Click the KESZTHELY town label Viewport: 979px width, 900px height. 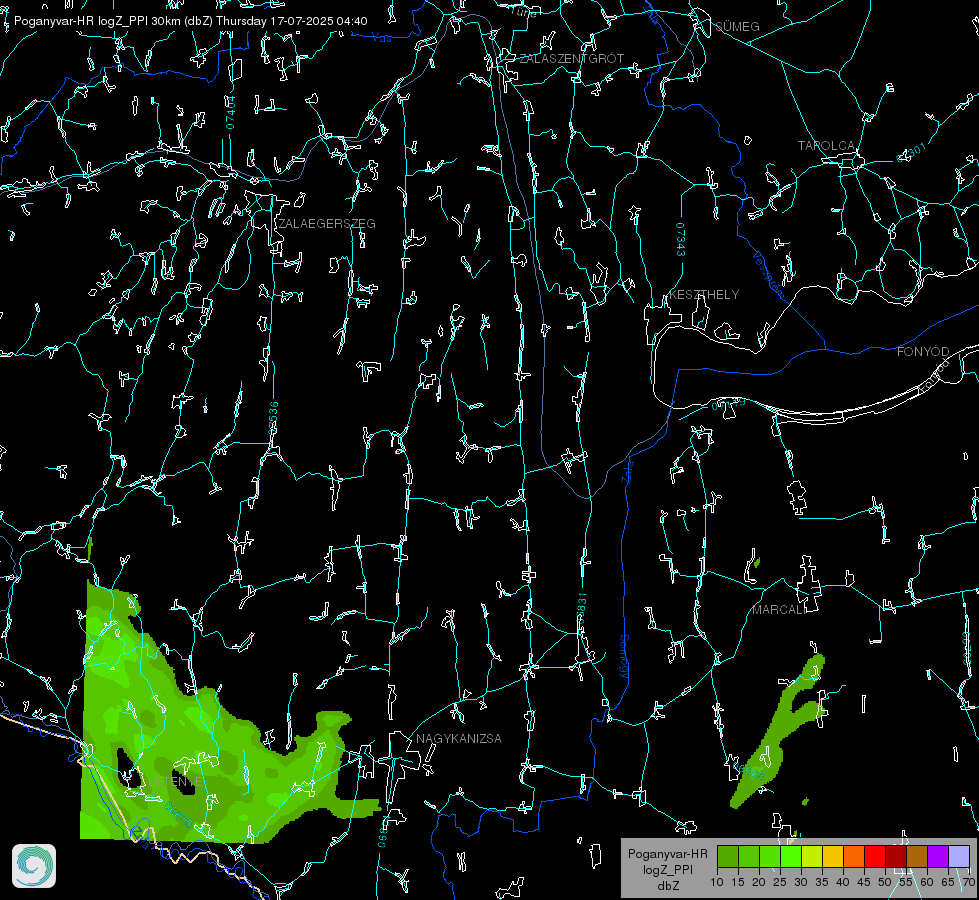(704, 295)
